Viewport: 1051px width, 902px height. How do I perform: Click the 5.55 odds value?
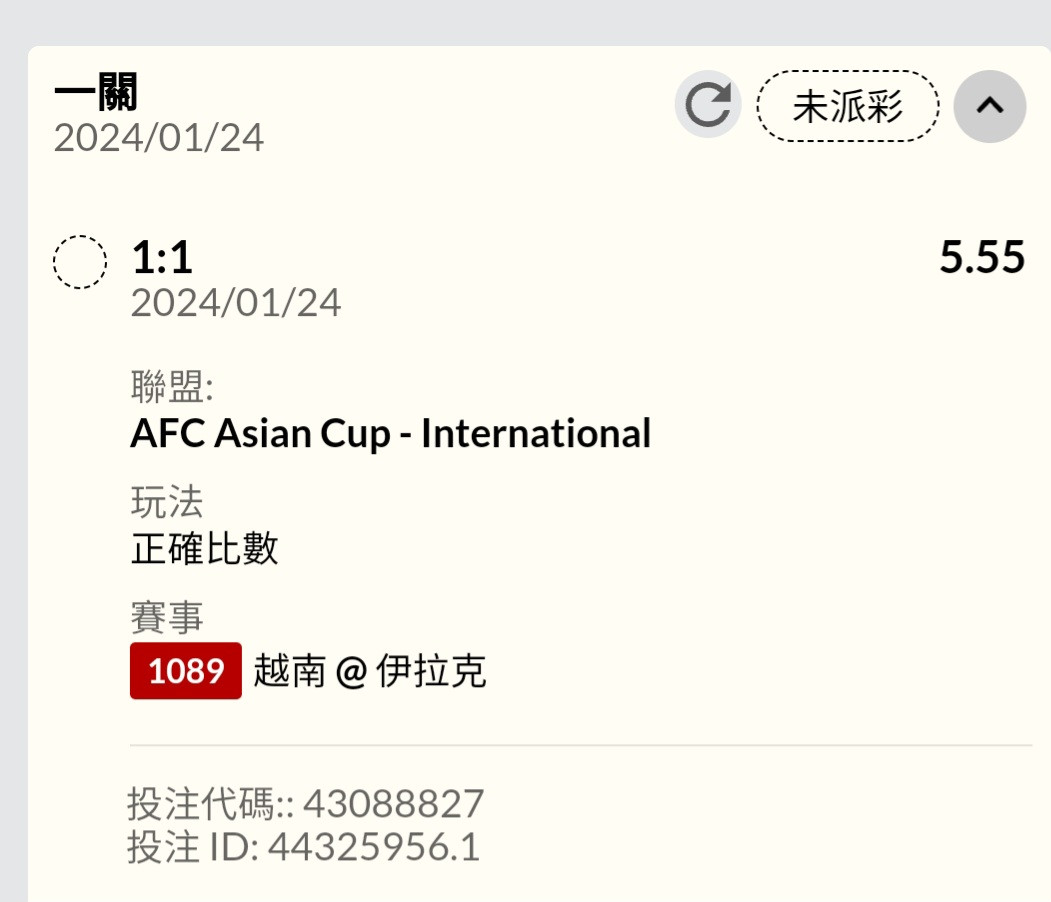[x=982, y=257]
